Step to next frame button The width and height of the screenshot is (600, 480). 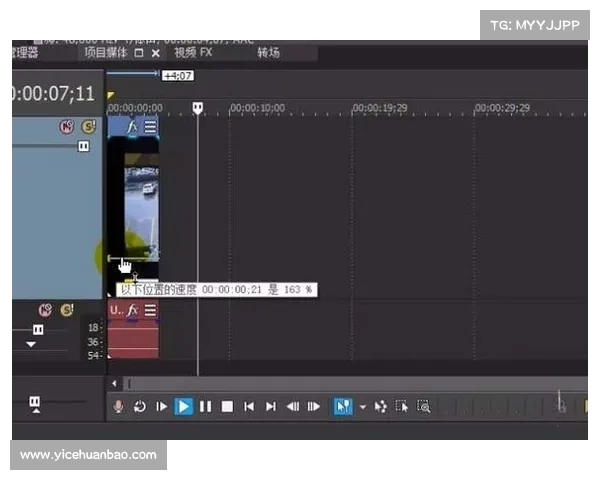point(313,406)
